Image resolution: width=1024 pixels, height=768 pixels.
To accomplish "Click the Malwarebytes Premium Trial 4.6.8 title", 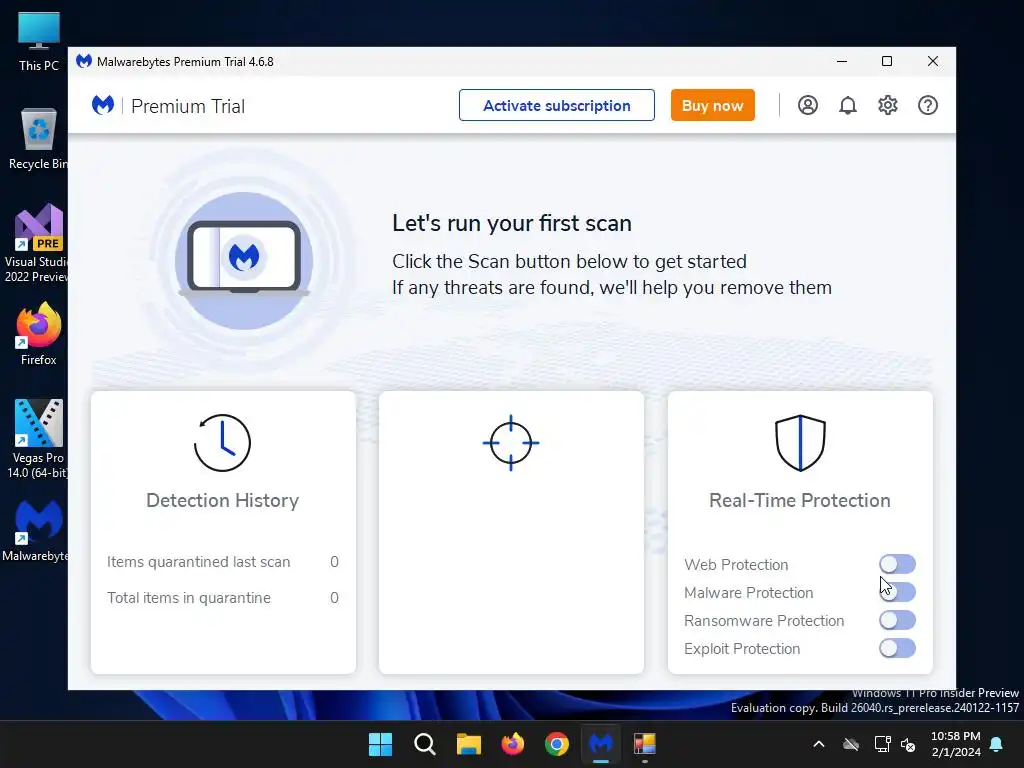I will pos(185,61).
